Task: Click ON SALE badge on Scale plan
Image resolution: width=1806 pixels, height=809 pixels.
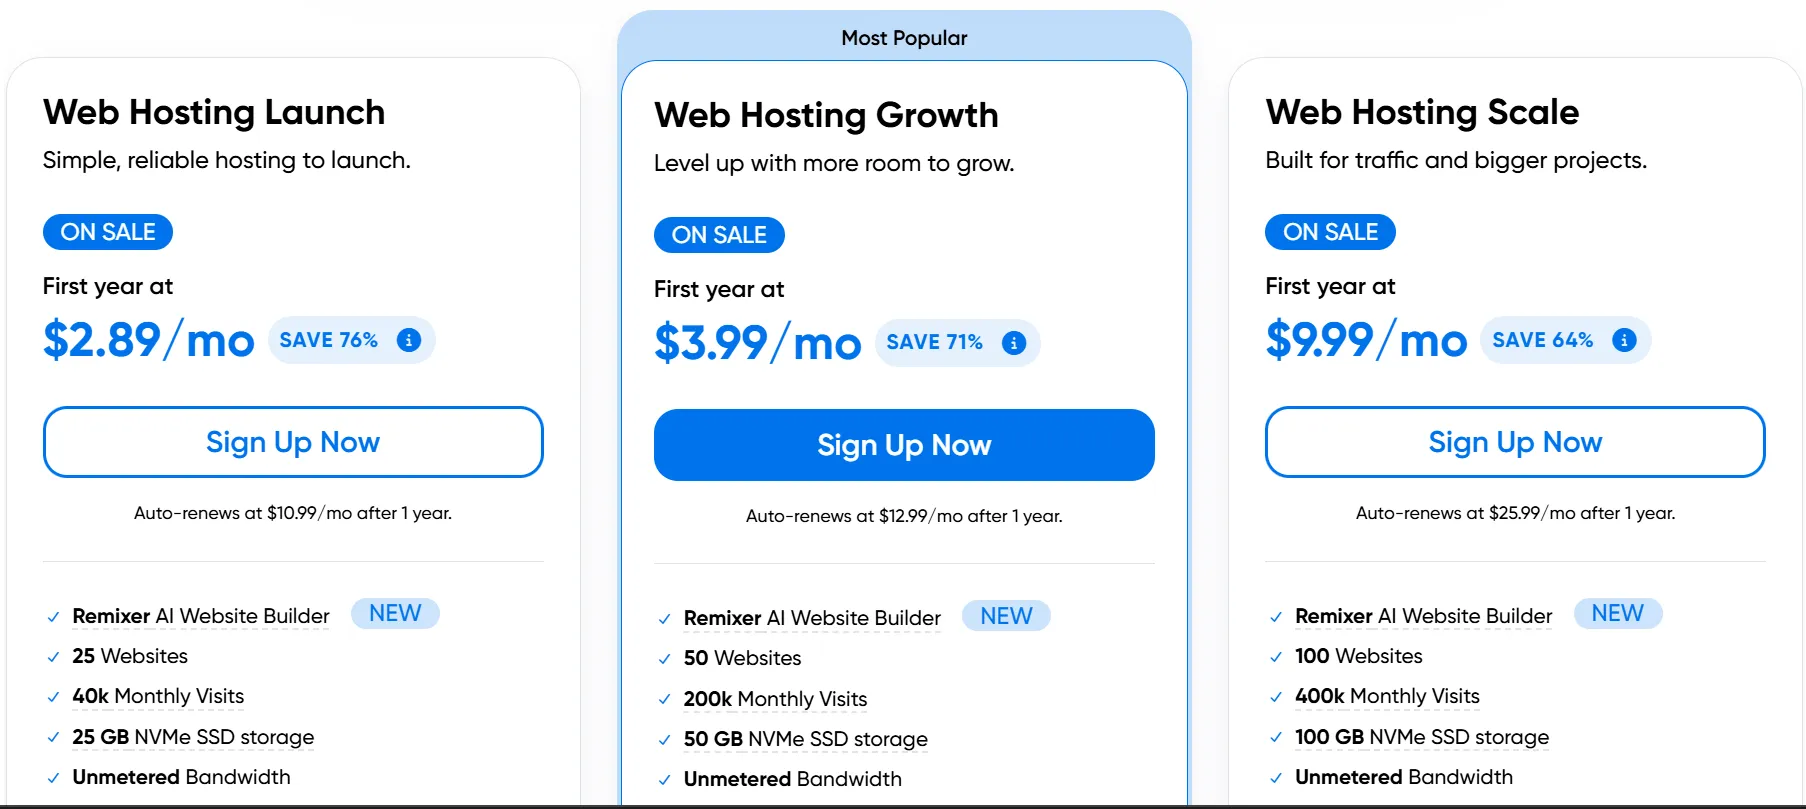Action: coord(1330,232)
